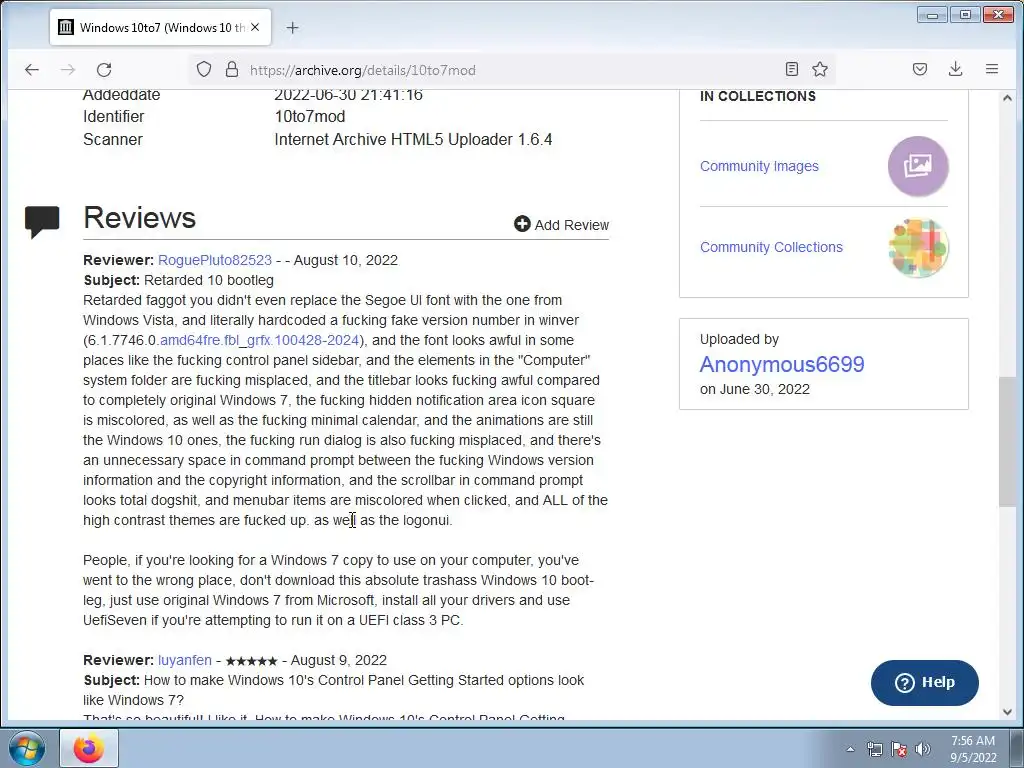Open the Action Center flag icon
The image size is (1024, 768).
tap(899, 749)
